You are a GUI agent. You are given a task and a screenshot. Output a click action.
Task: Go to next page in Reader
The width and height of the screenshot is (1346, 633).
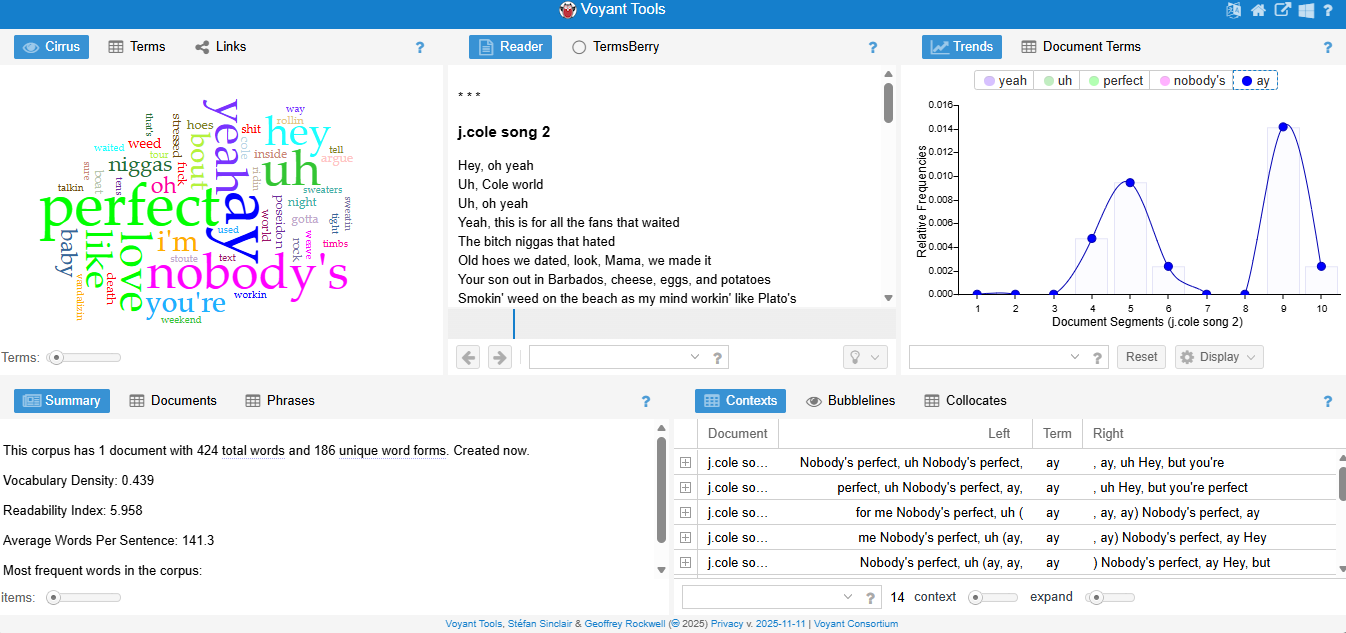coord(499,357)
